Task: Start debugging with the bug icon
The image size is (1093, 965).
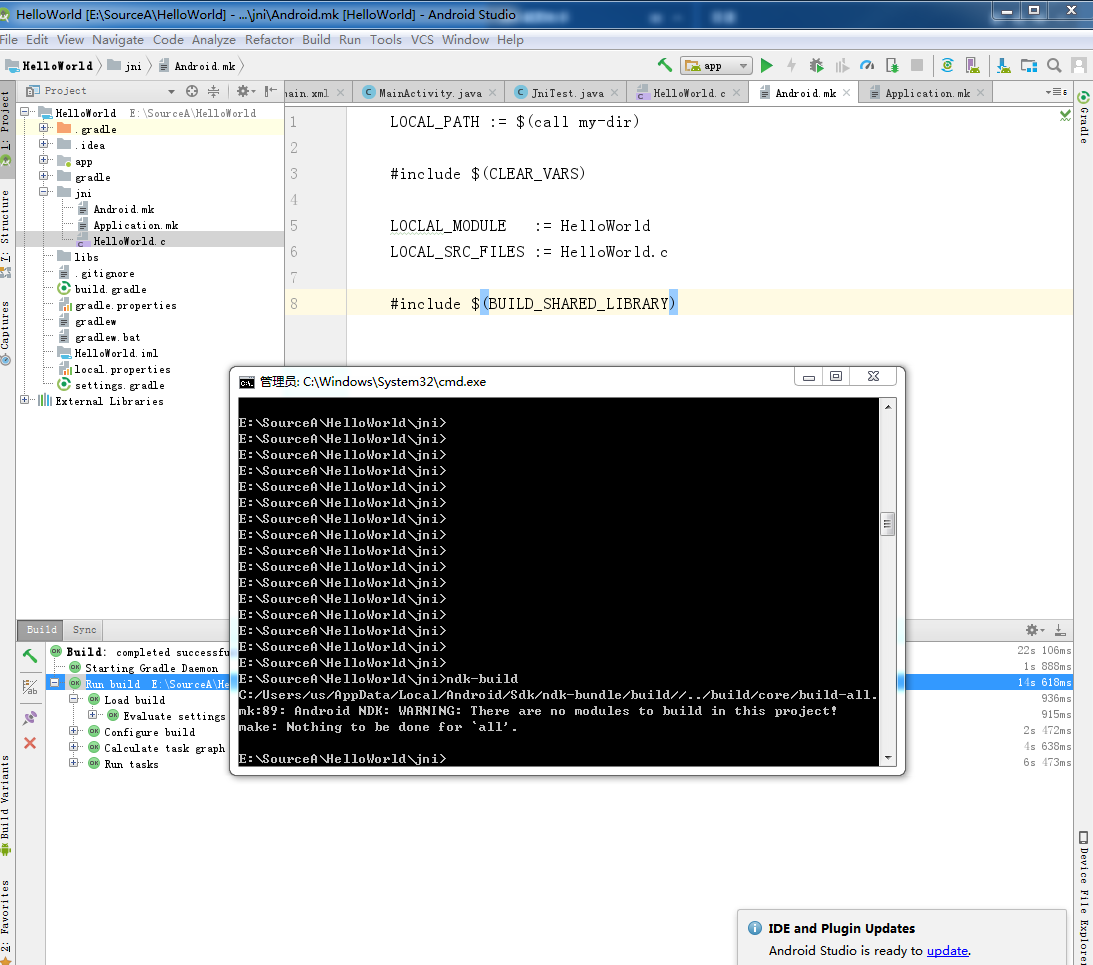Action: [x=816, y=66]
